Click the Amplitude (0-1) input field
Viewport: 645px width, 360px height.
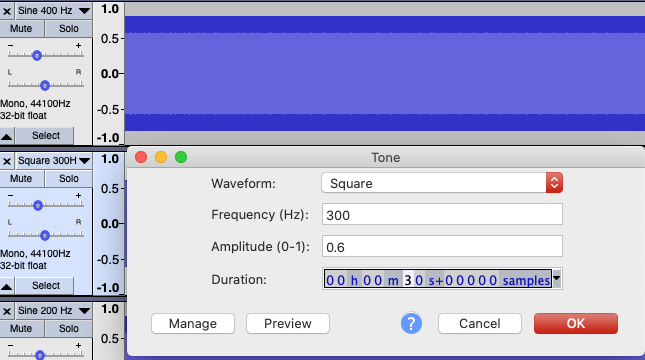tap(442, 246)
